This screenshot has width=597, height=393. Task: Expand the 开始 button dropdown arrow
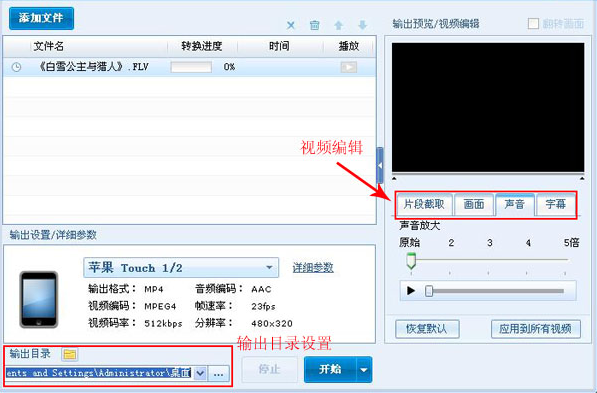click(x=364, y=369)
